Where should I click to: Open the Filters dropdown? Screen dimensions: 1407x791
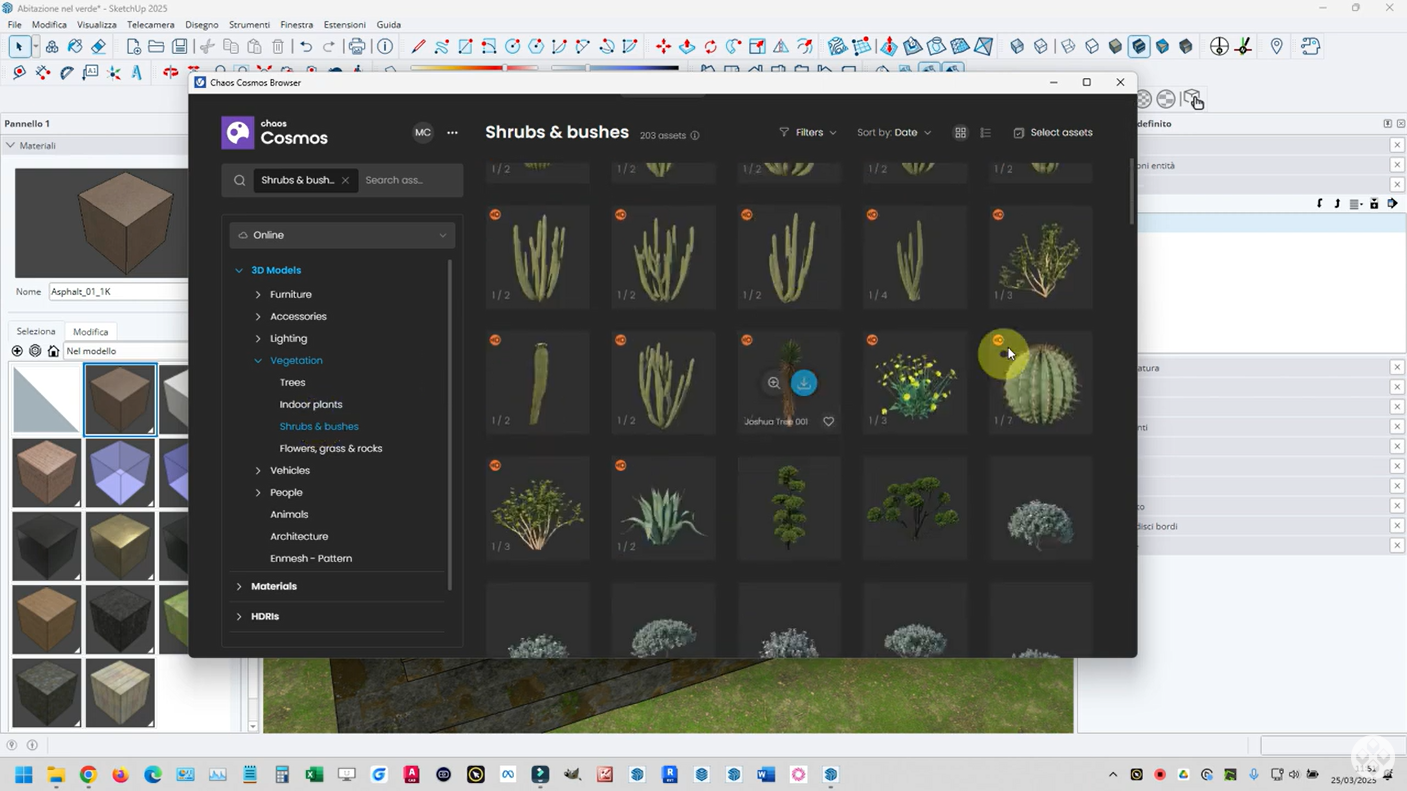[x=808, y=133]
